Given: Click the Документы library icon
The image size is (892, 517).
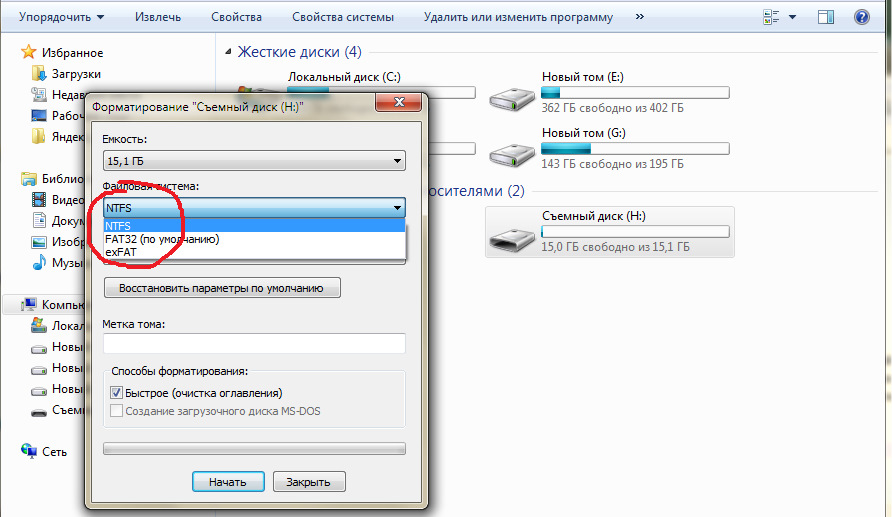Looking at the screenshot, I should pyautogui.click(x=39, y=221).
